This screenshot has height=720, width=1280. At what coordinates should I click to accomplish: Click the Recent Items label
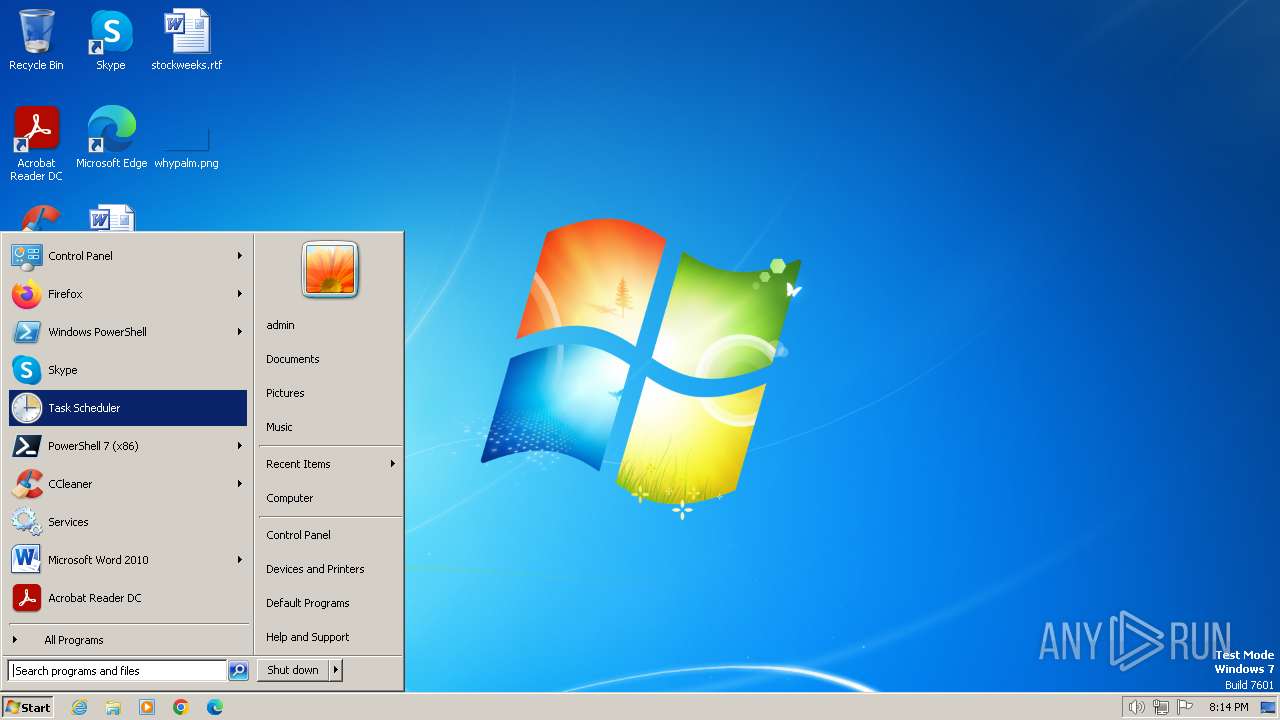pos(298,464)
